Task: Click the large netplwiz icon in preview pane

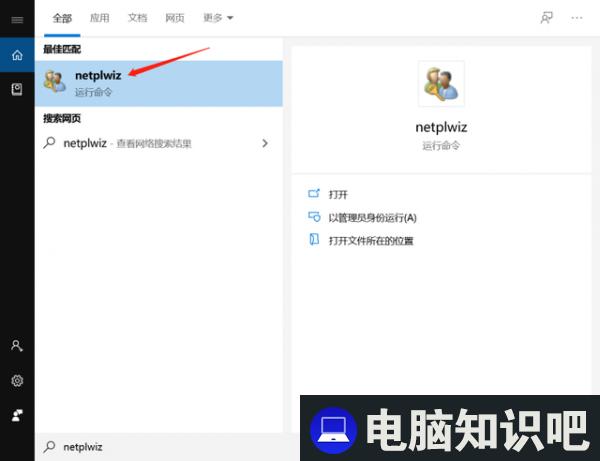Action: point(441,83)
